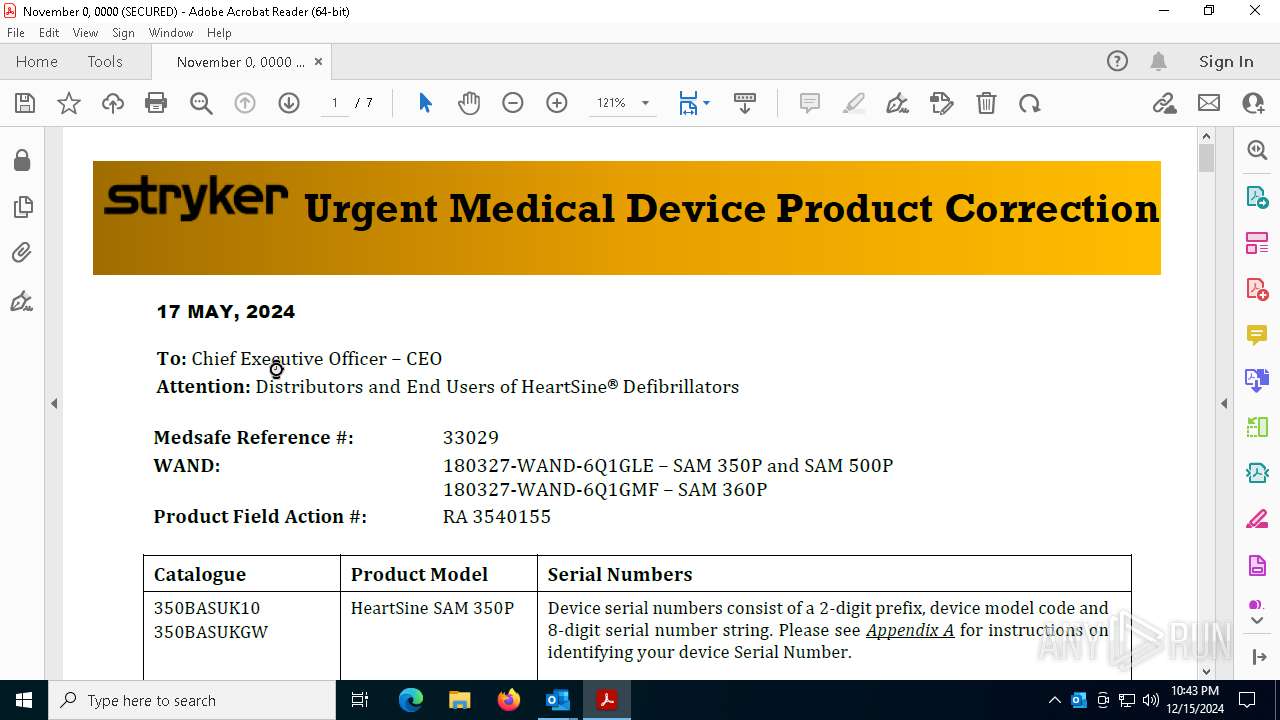
Task: Print the document
Action: pos(156,103)
